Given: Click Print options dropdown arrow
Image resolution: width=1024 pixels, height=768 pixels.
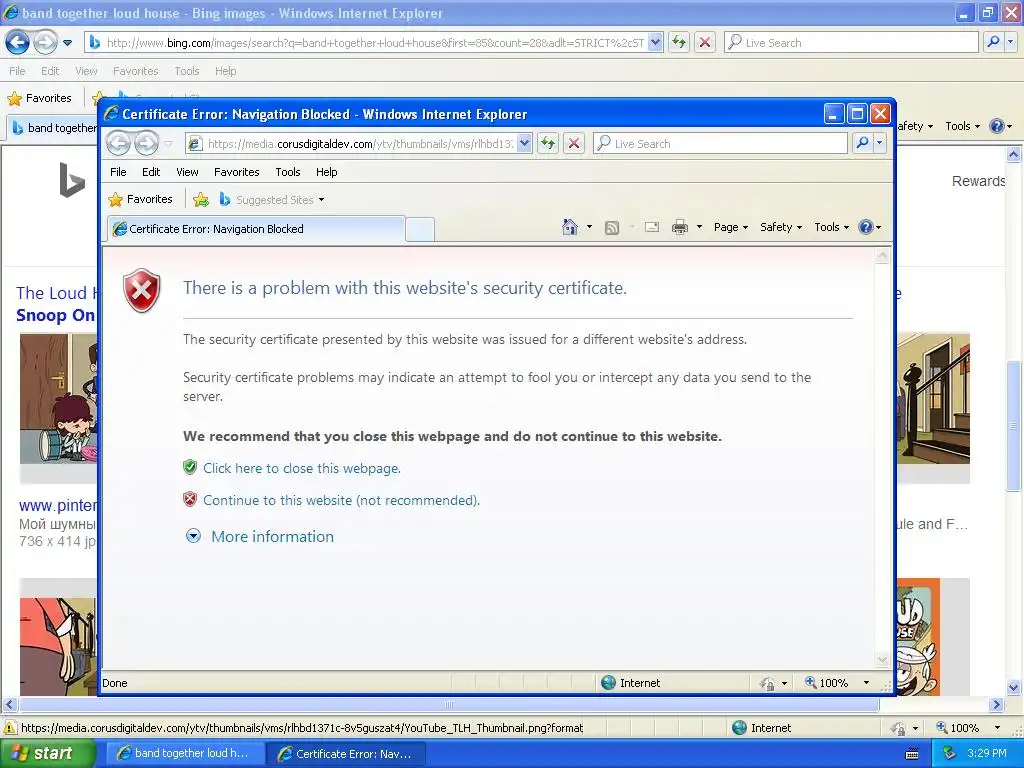Looking at the screenshot, I should coord(699,227).
